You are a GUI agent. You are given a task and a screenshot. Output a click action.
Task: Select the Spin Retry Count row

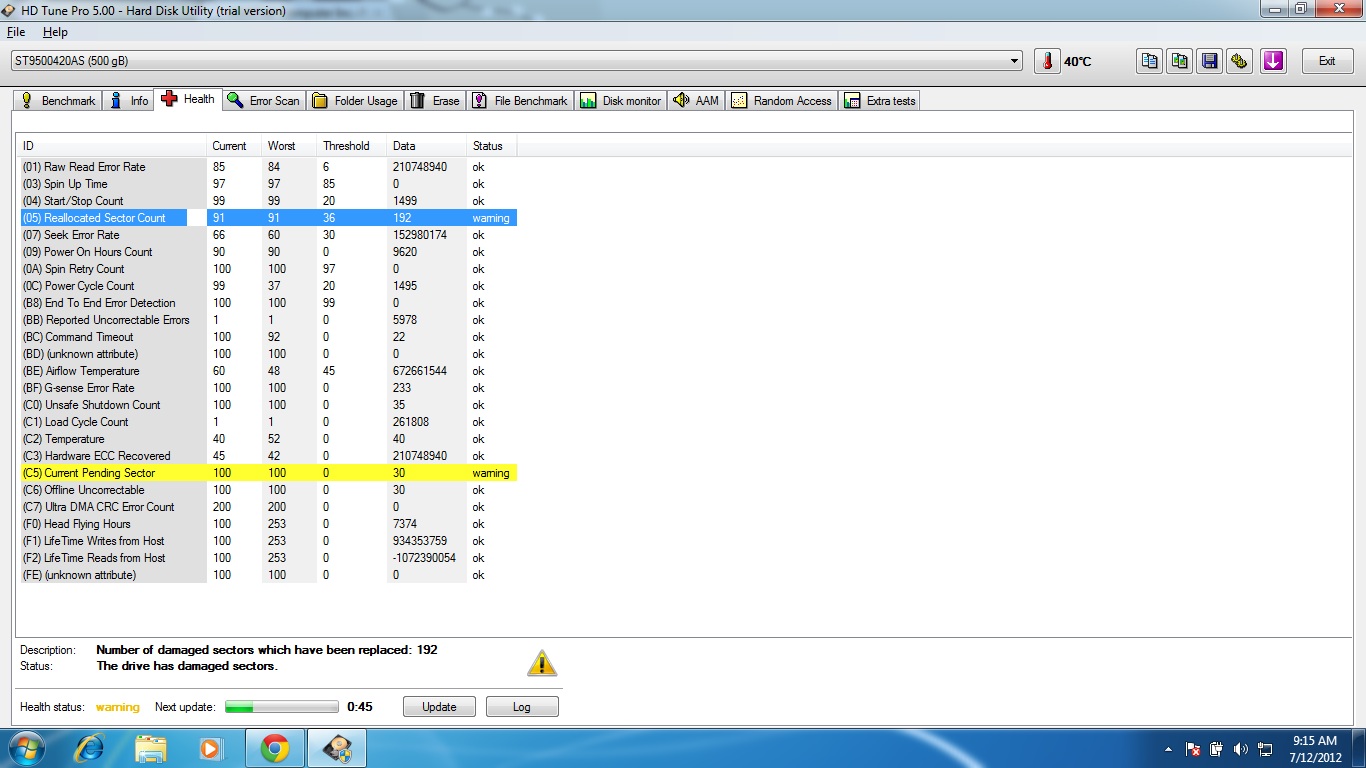tap(267, 269)
